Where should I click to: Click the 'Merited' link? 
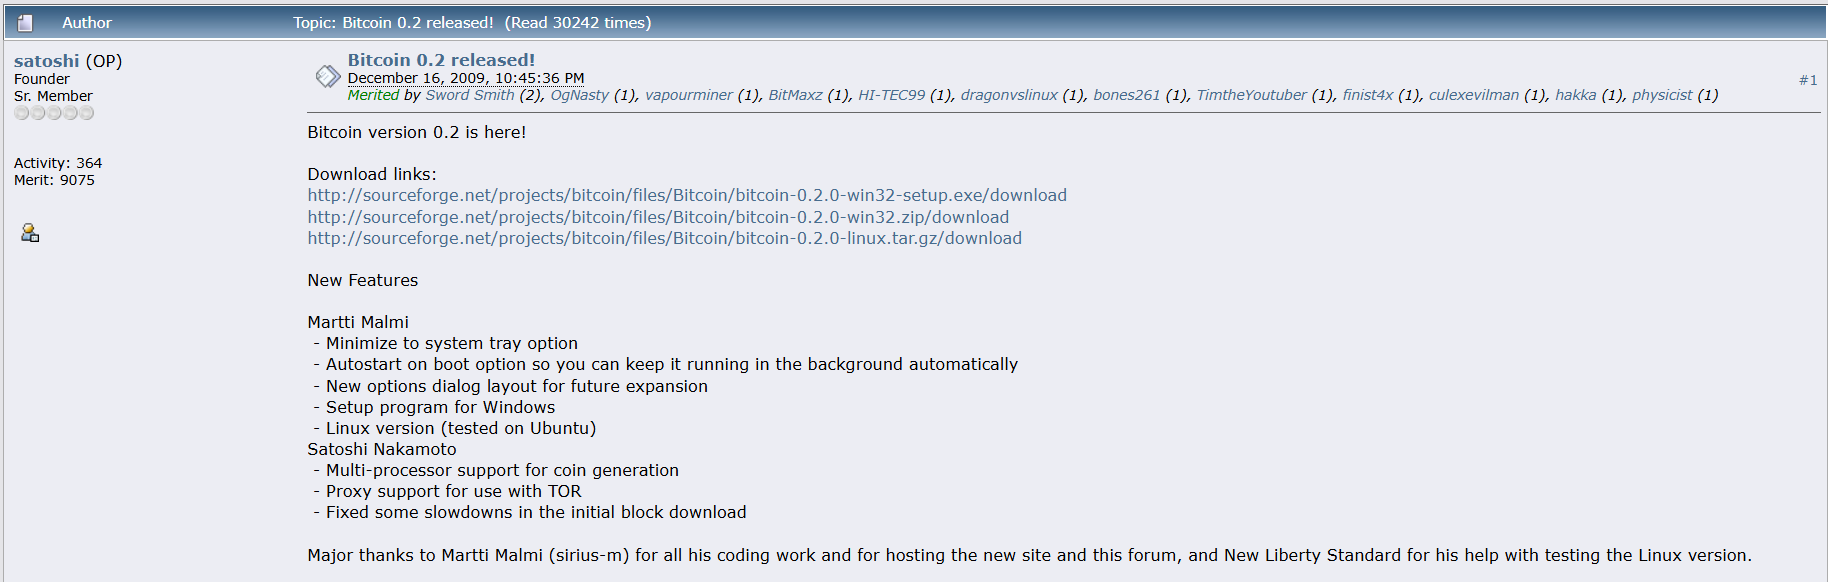373,95
